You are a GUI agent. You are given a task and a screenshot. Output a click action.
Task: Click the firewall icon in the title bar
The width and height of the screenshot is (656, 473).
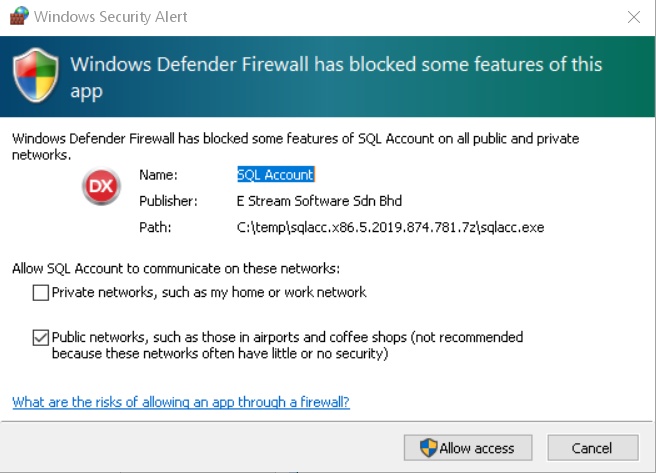[17, 16]
